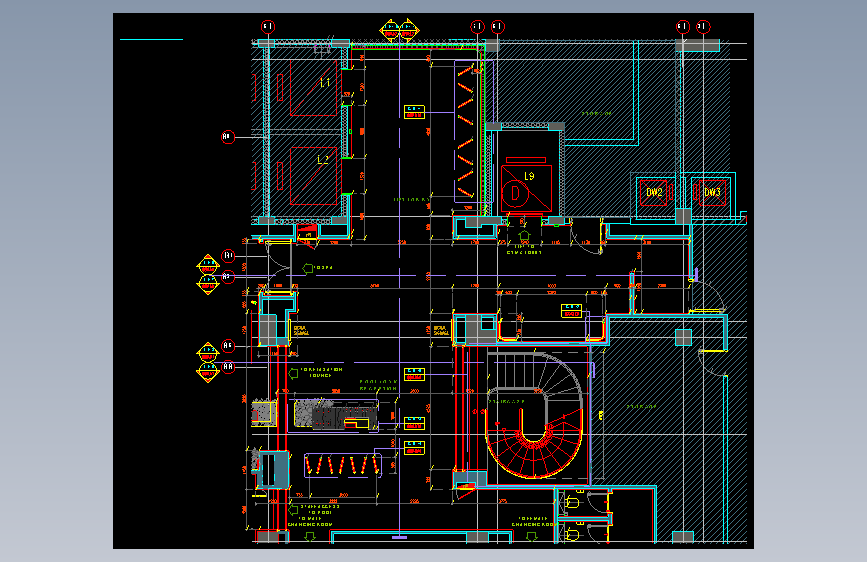Select the middle of three stacked yellow tags
The image size is (867, 562).
tap(414, 423)
